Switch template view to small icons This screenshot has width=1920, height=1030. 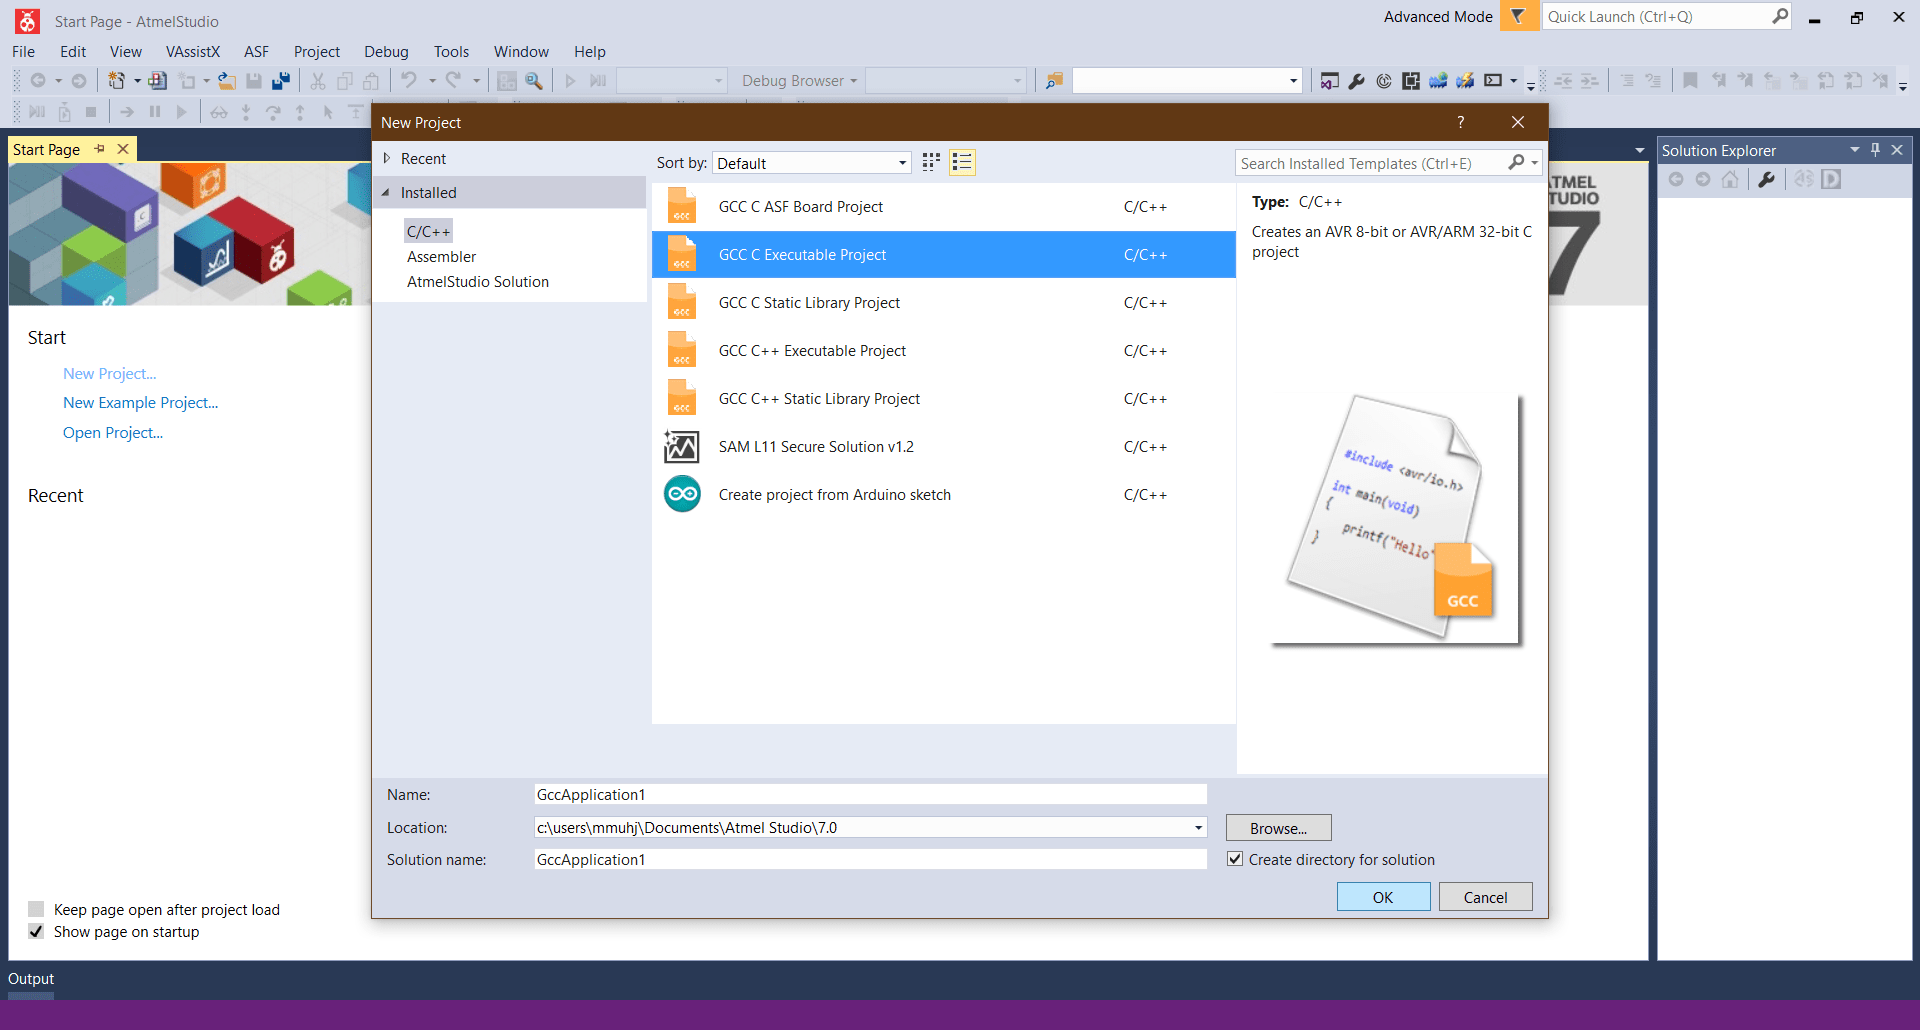931,162
